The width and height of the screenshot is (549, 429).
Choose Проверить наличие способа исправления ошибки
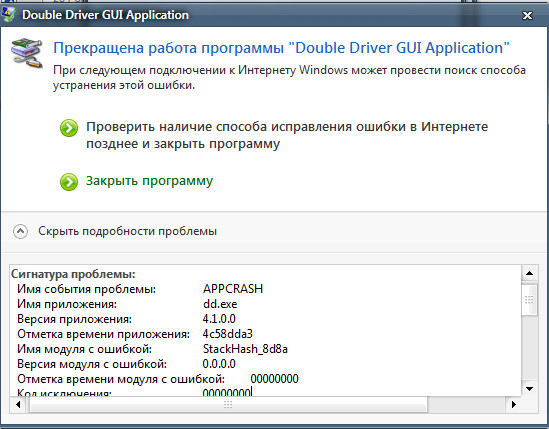click(287, 135)
